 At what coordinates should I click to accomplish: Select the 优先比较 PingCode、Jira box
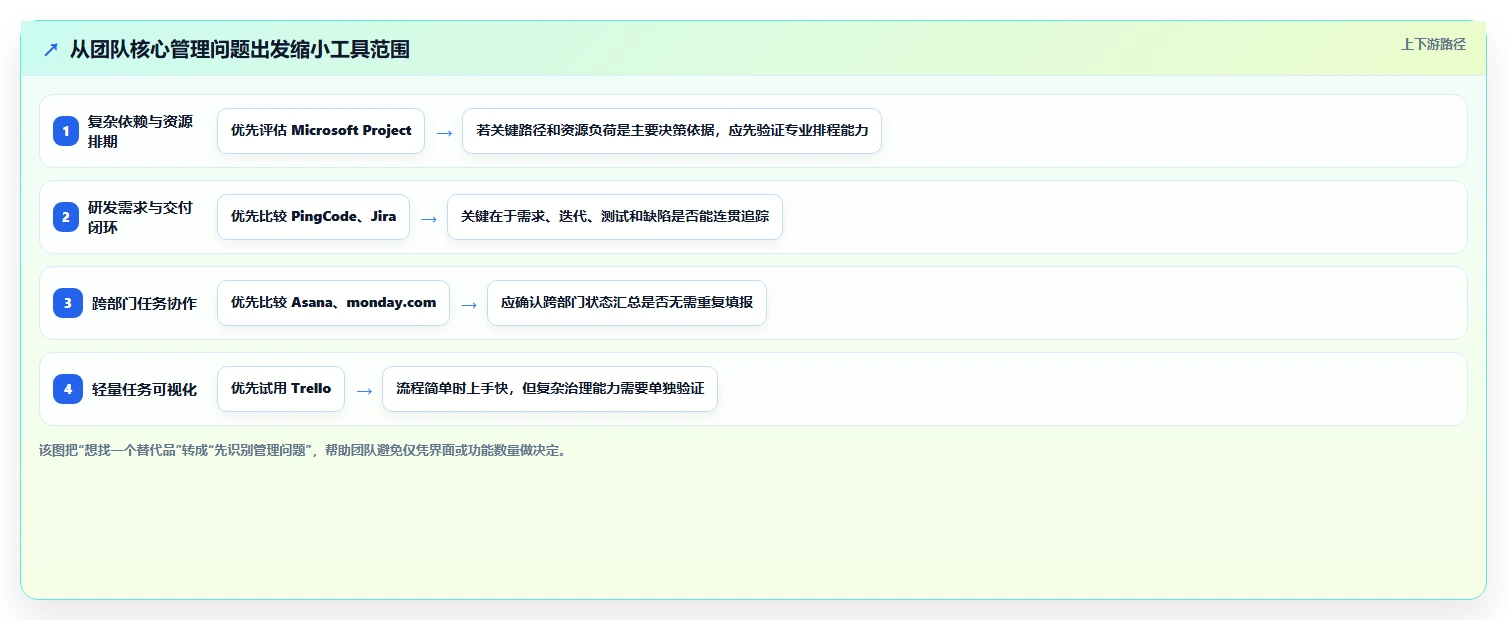coord(313,217)
